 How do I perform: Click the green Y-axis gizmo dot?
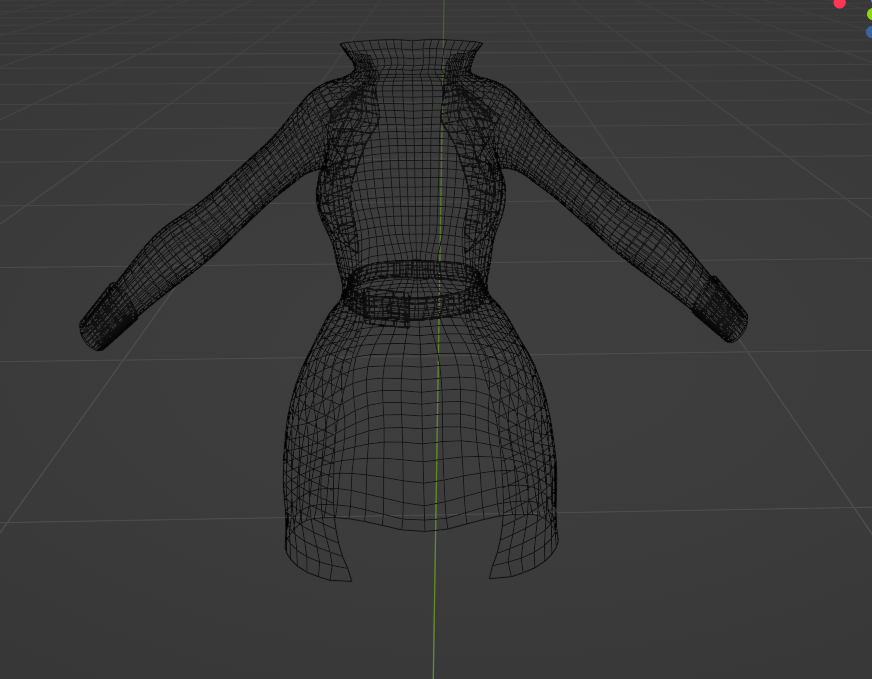[x=869, y=15]
